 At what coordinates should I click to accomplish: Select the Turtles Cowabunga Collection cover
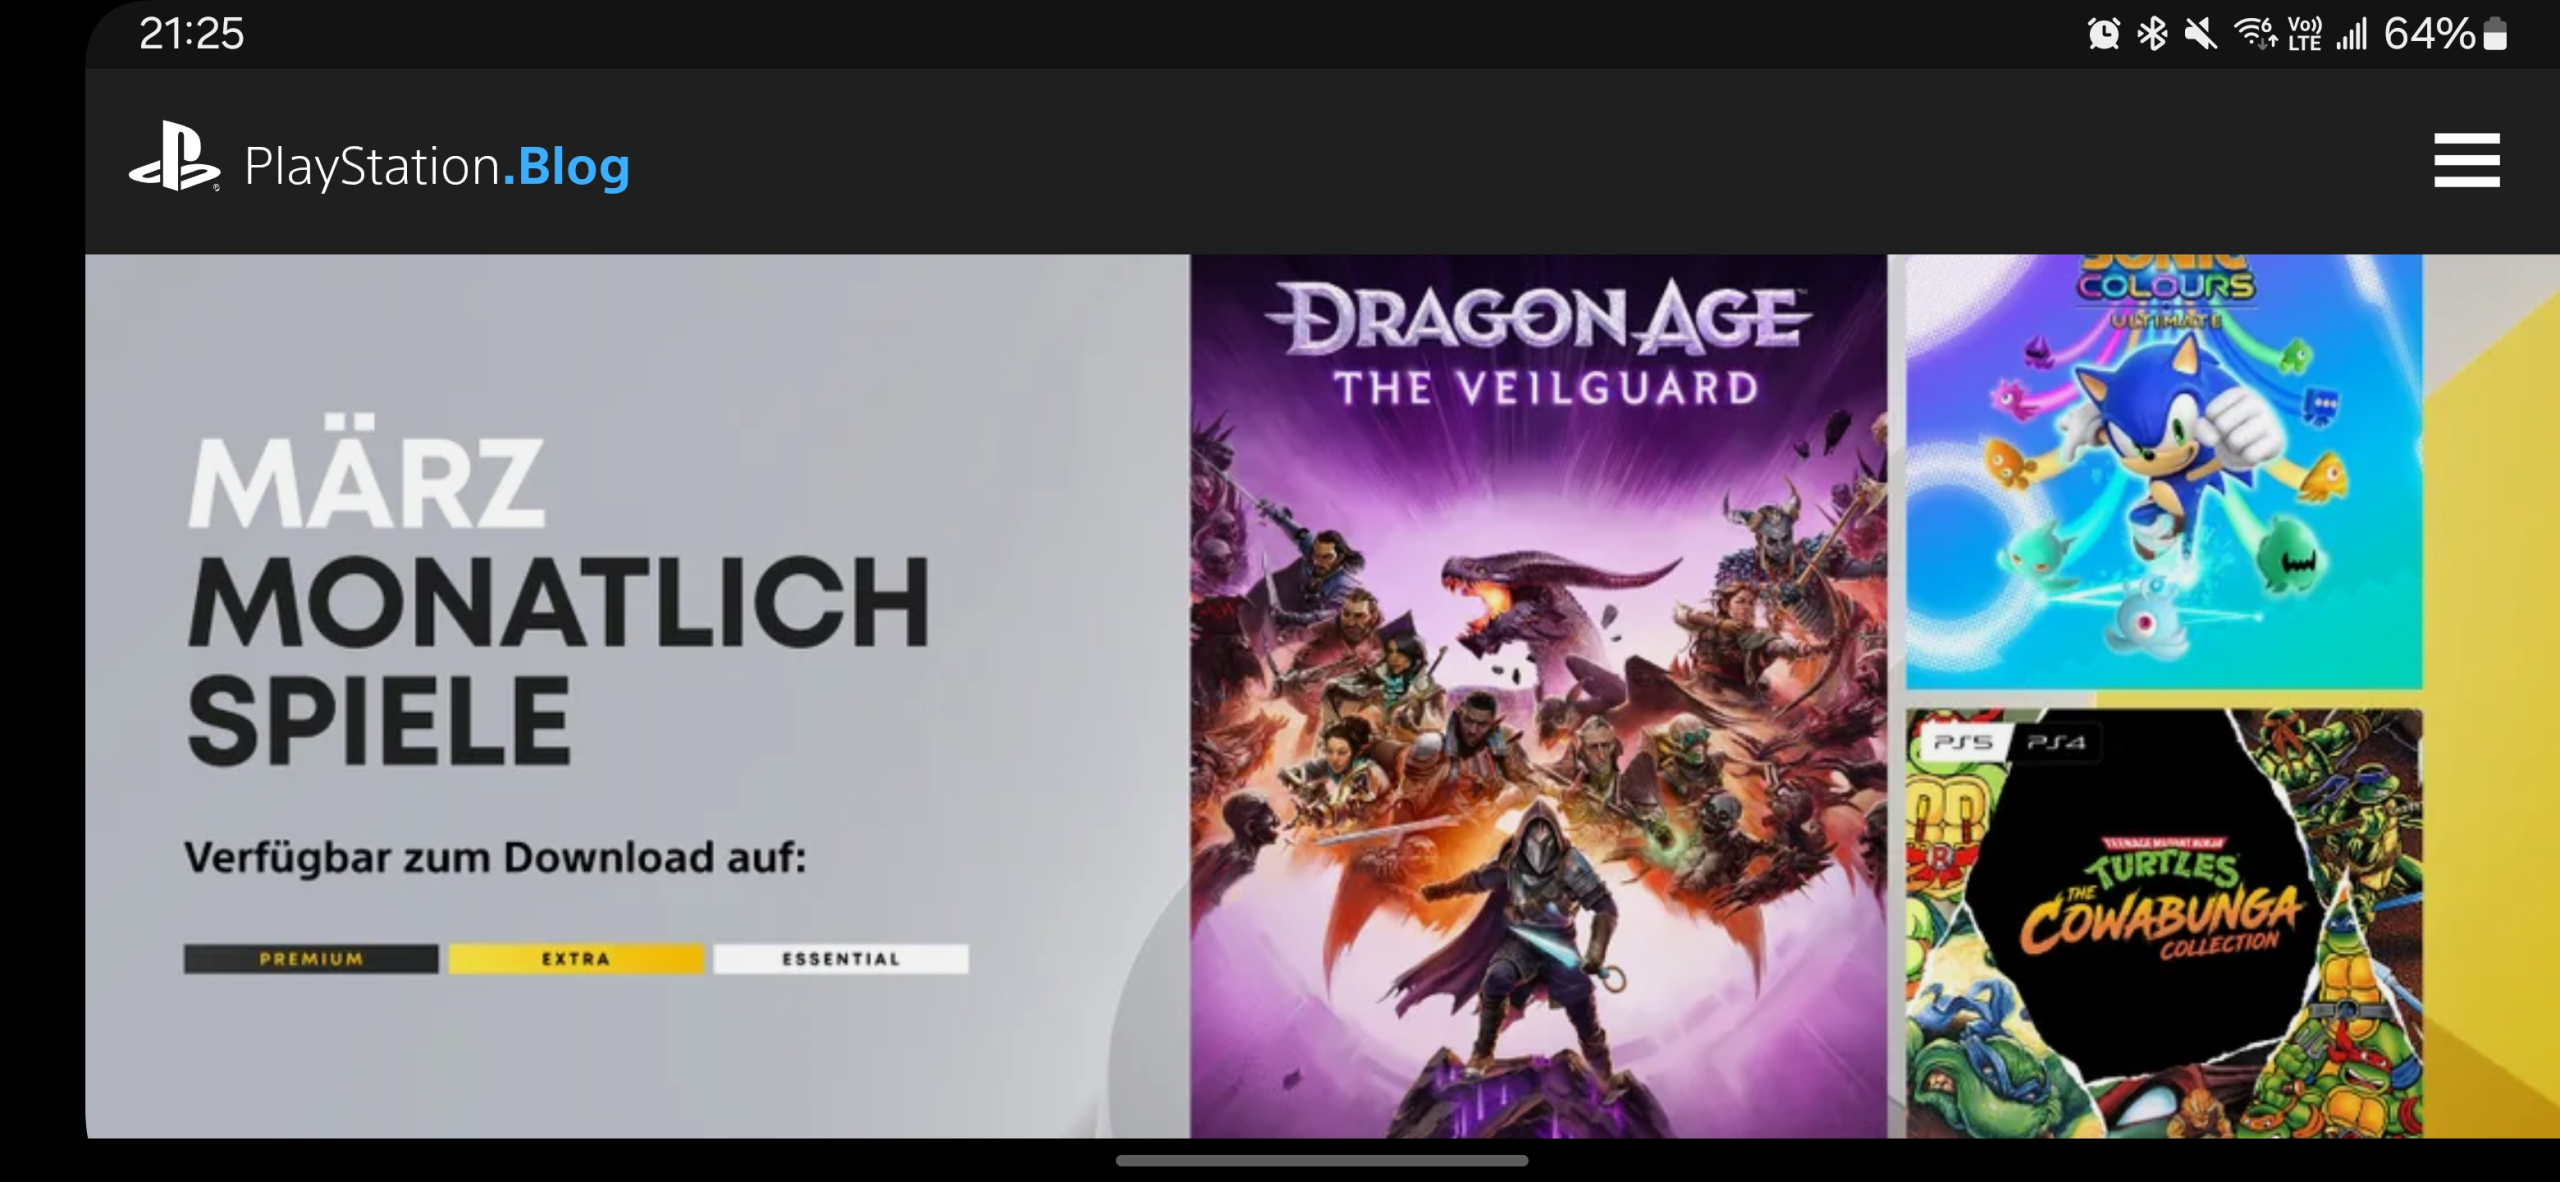[2163, 923]
